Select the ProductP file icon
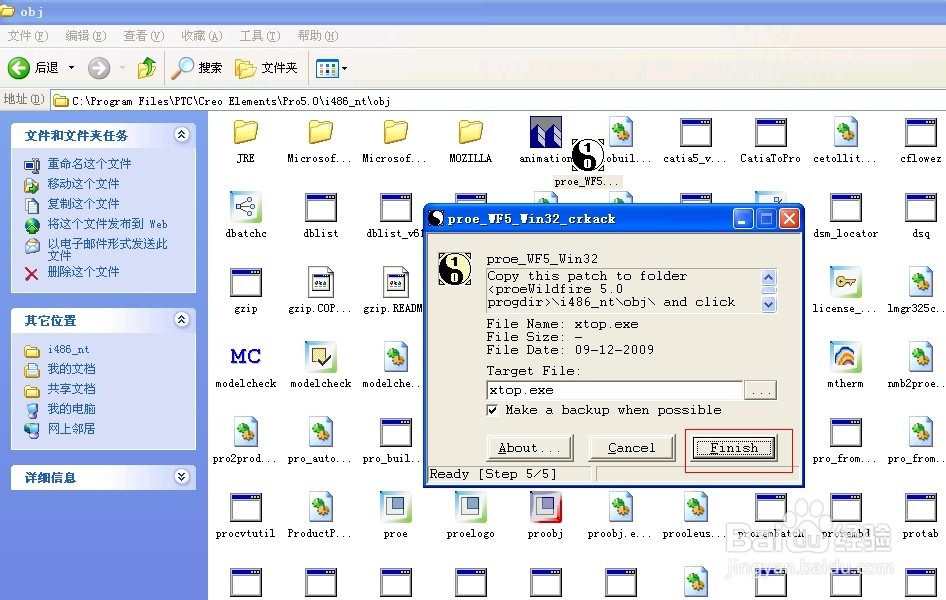 tap(320, 507)
